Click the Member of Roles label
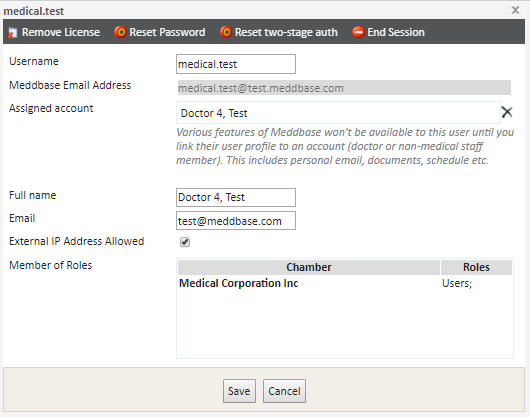This screenshot has width=530, height=417. tap(51, 265)
